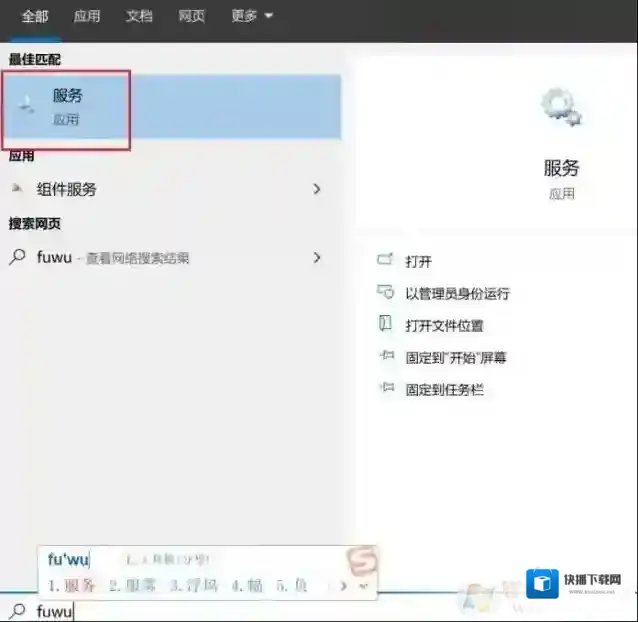
Task: Click the search magnifier icon in taskbar
Action: point(17,610)
